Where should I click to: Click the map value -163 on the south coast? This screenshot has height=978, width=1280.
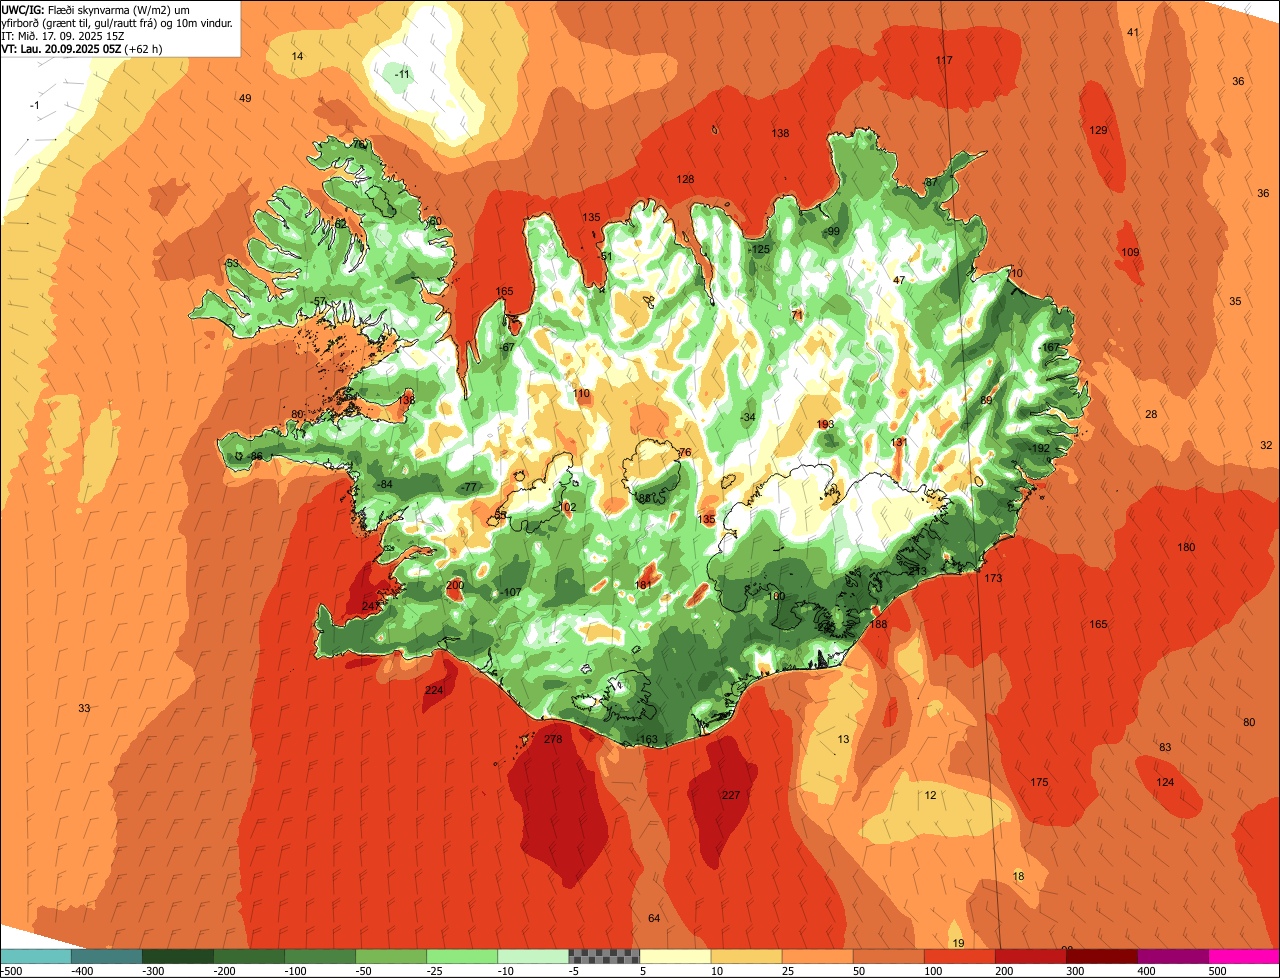(x=647, y=739)
